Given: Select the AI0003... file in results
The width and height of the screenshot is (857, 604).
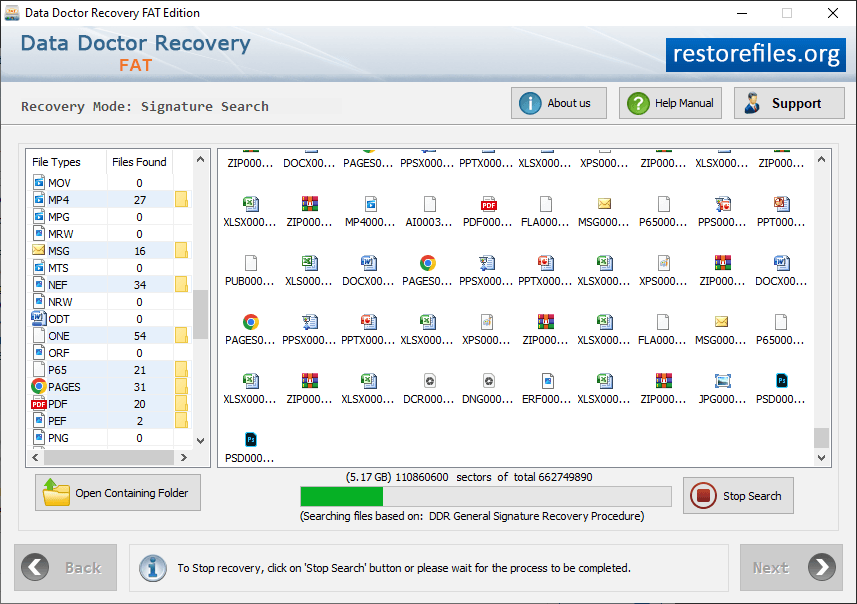Looking at the screenshot, I should (x=429, y=212).
